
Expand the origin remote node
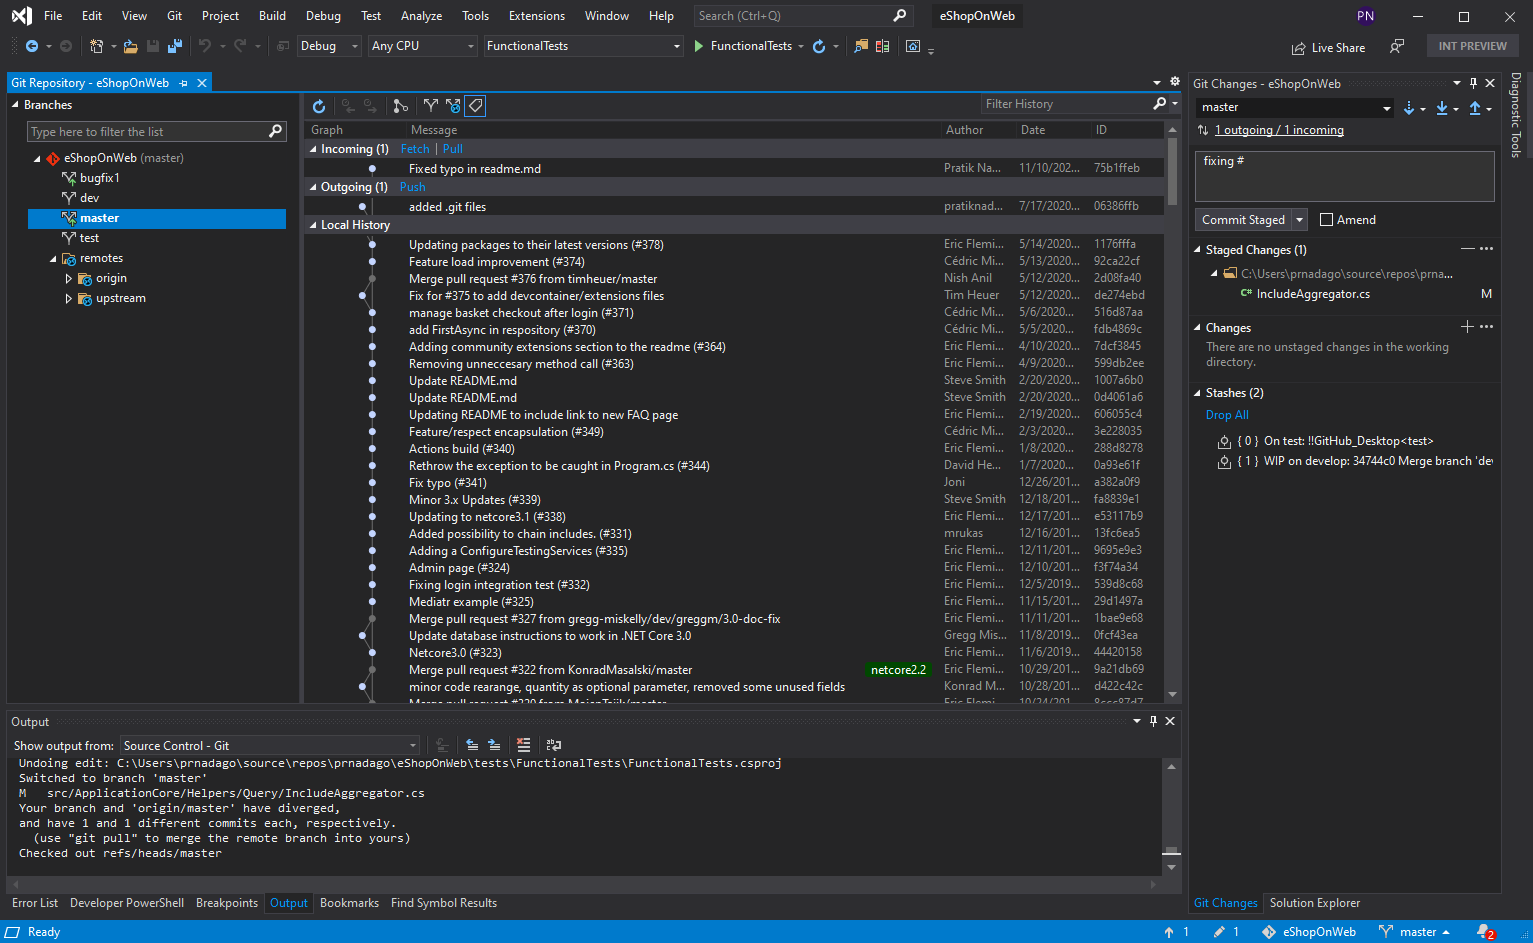tap(68, 278)
